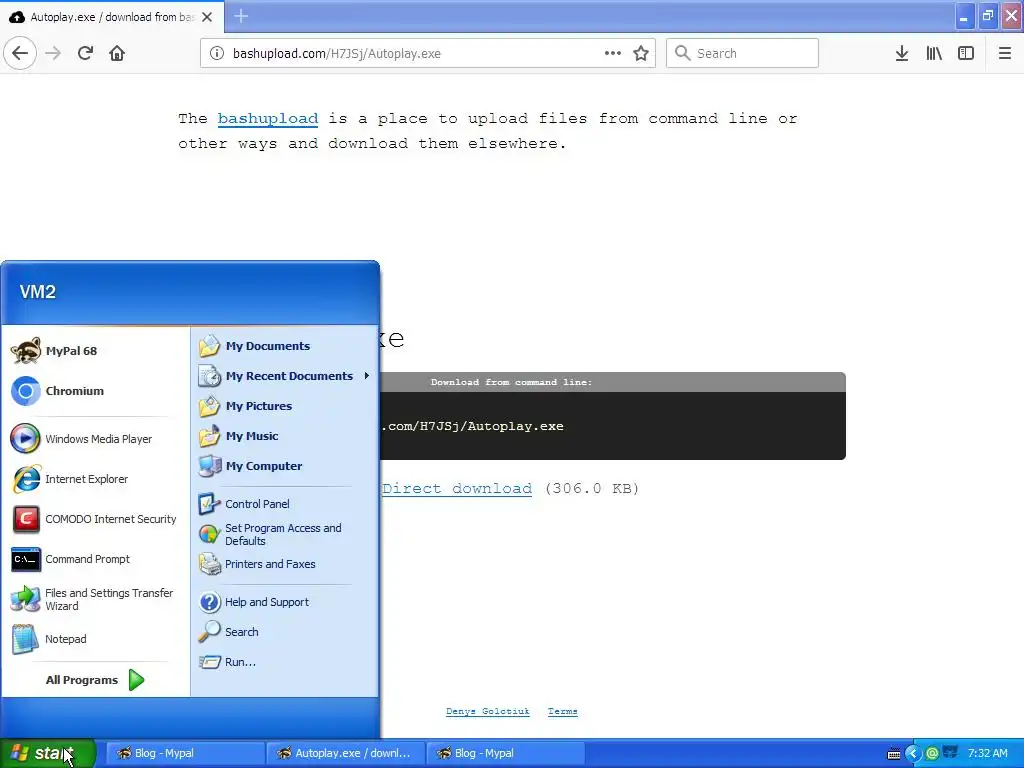The image size is (1024, 768).
Task: Open the page actions three-dot menu
Action: click(613, 53)
